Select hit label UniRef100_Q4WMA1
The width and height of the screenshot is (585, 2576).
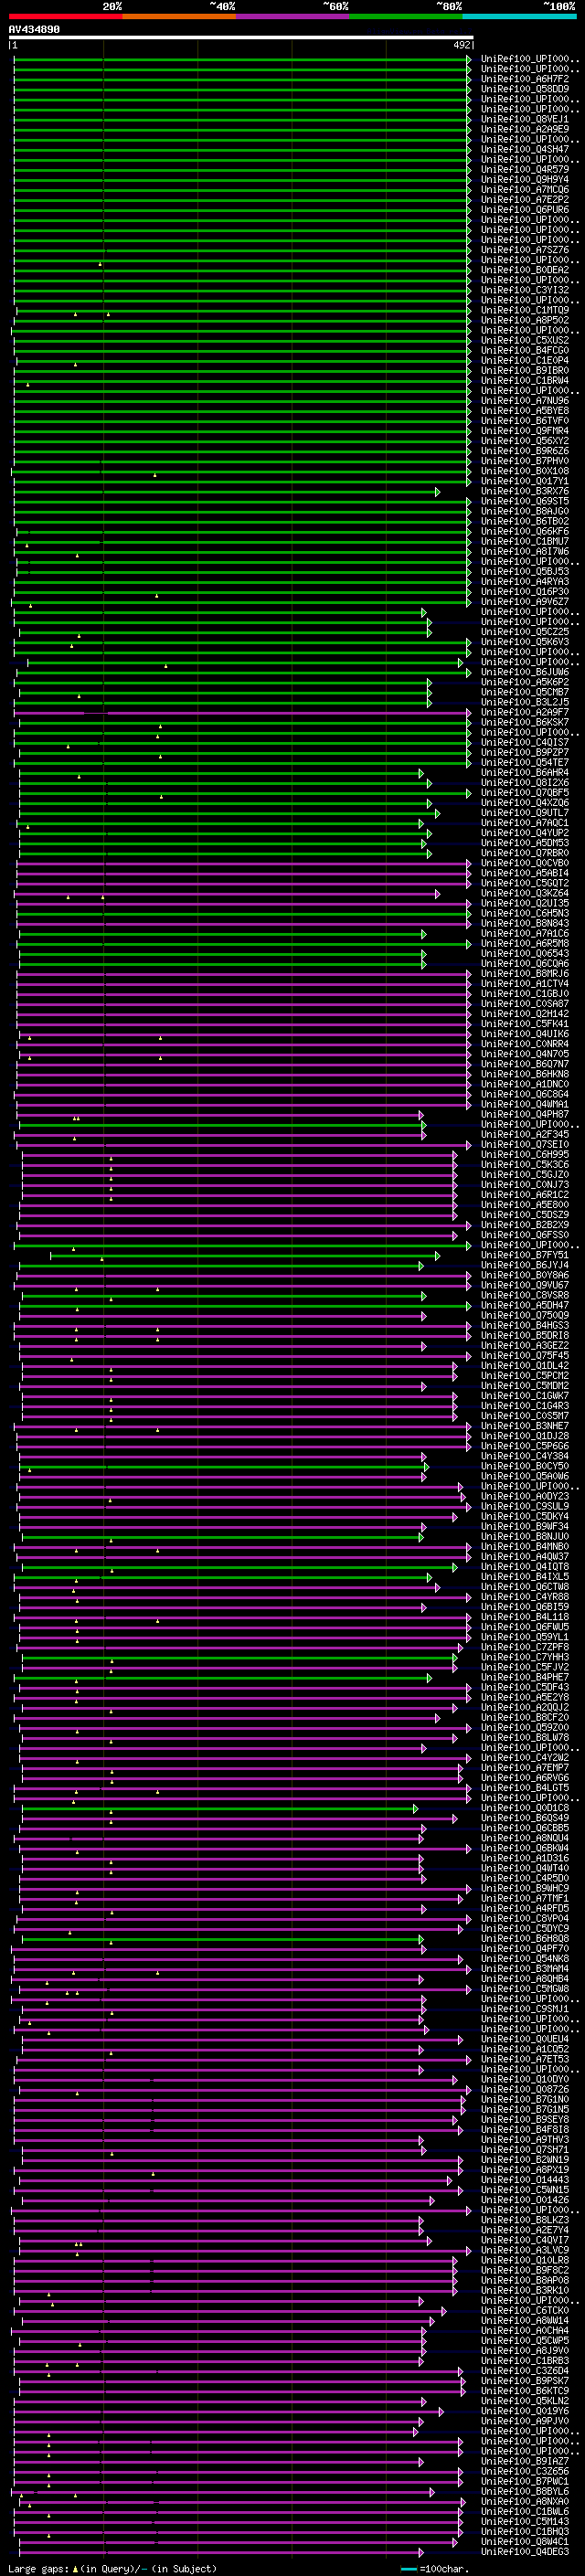525,1104
